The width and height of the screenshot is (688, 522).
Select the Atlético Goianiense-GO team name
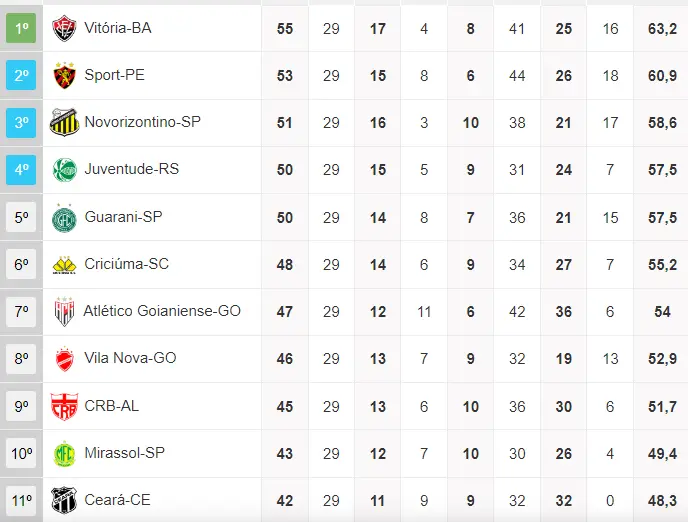click(162, 311)
